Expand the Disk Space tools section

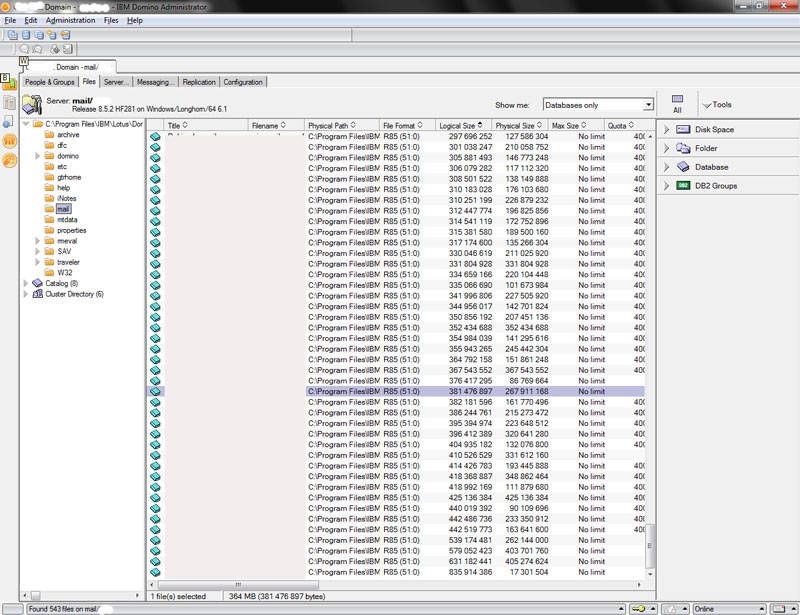click(x=666, y=130)
